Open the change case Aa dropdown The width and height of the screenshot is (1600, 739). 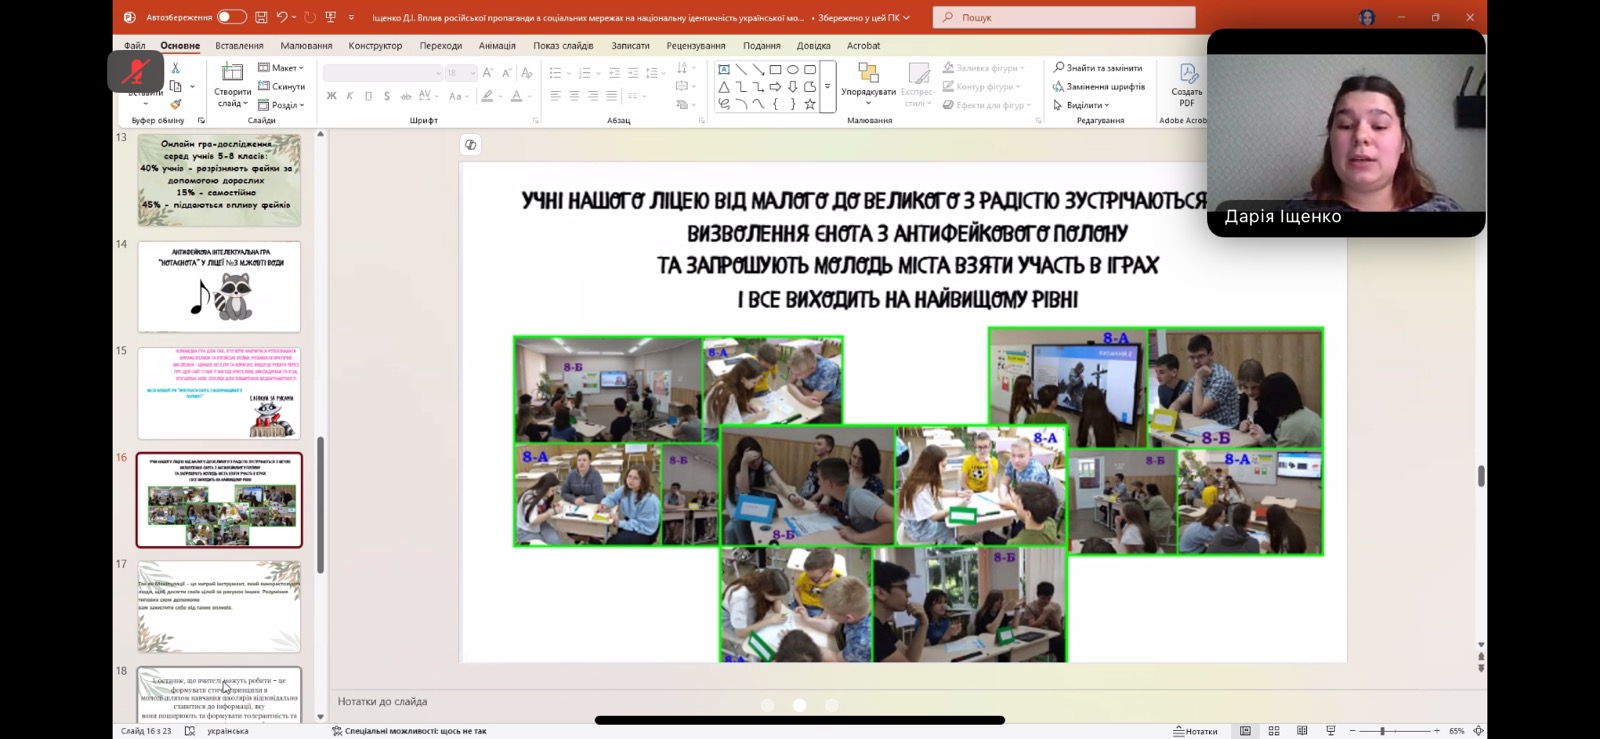coord(458,96)
